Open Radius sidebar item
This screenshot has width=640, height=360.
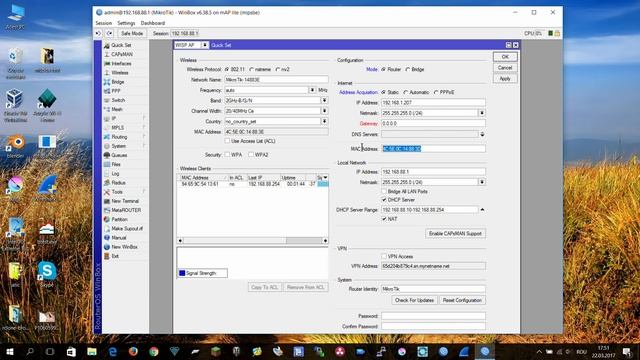pyautogui.click(x=118, y=182)
